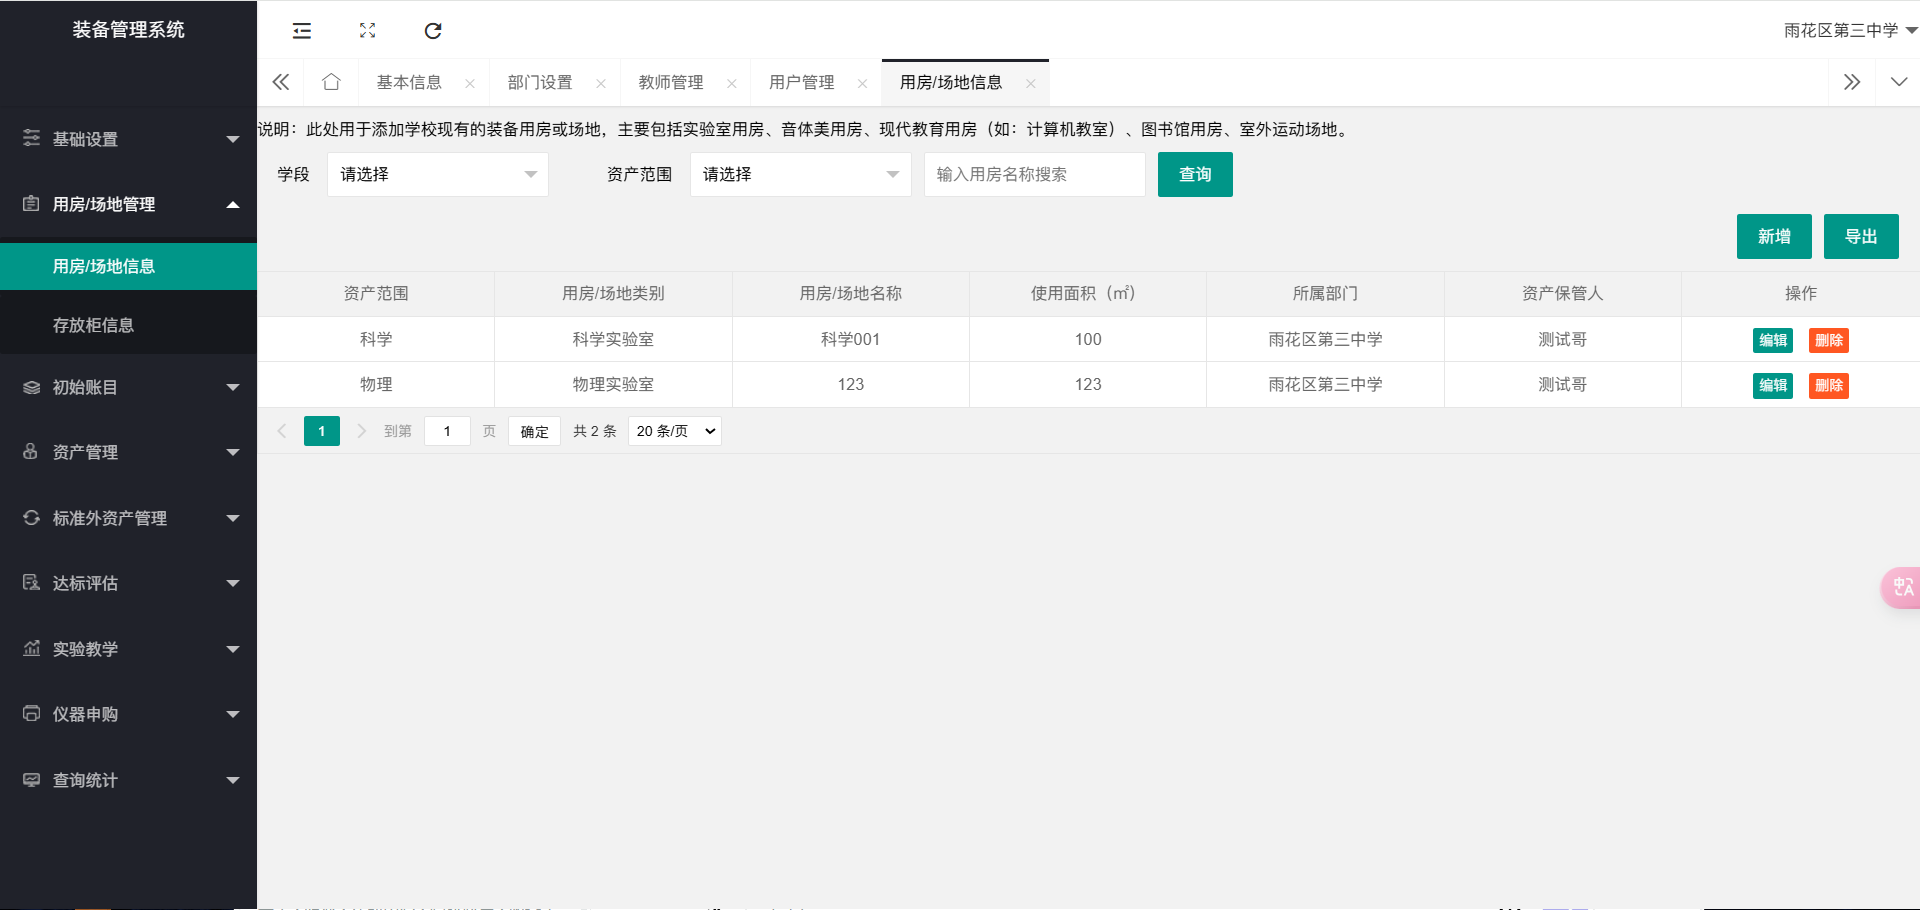Delete the 物理实验室 row
This screenshot has height=910, width=1920.
coord(1828,385)
